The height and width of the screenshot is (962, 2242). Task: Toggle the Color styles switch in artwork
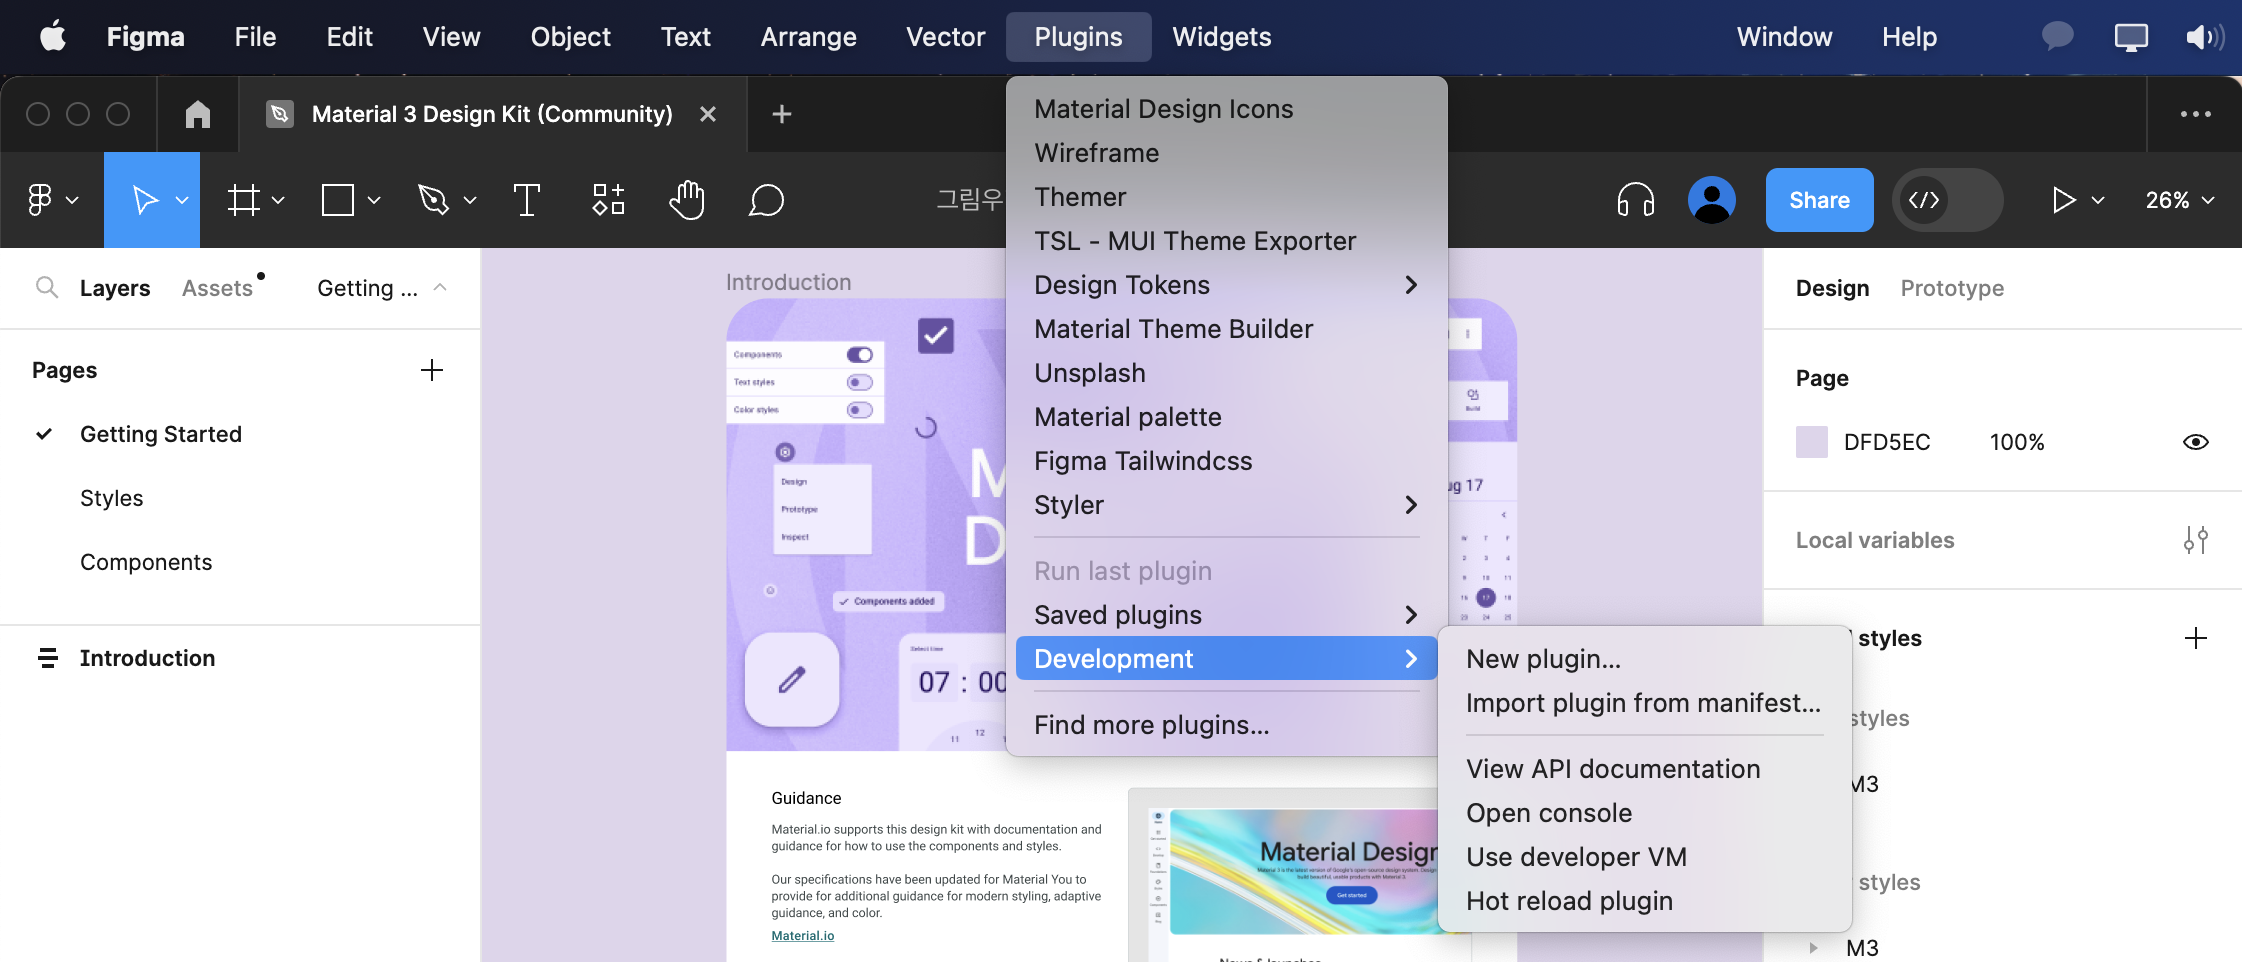click(859, 410)
